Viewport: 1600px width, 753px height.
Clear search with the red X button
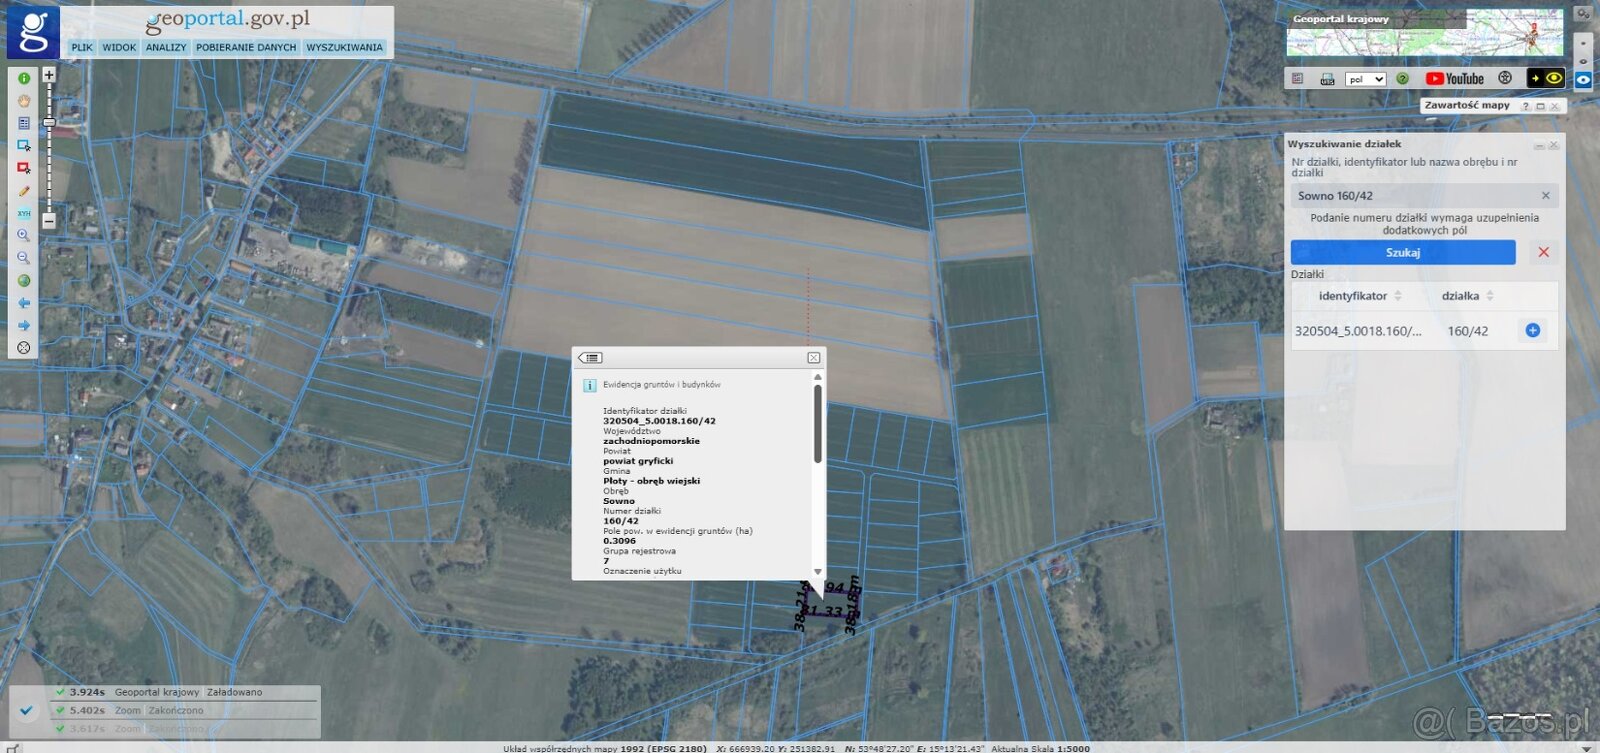coord(1543,253)
